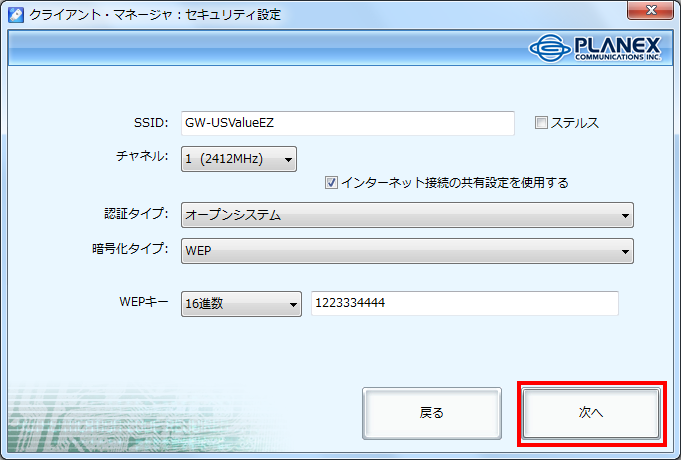Screen dimensions: 681x460
Task: Uncheck the インターネット接続の共有設定 checkbox
Action: pos(332,183)
